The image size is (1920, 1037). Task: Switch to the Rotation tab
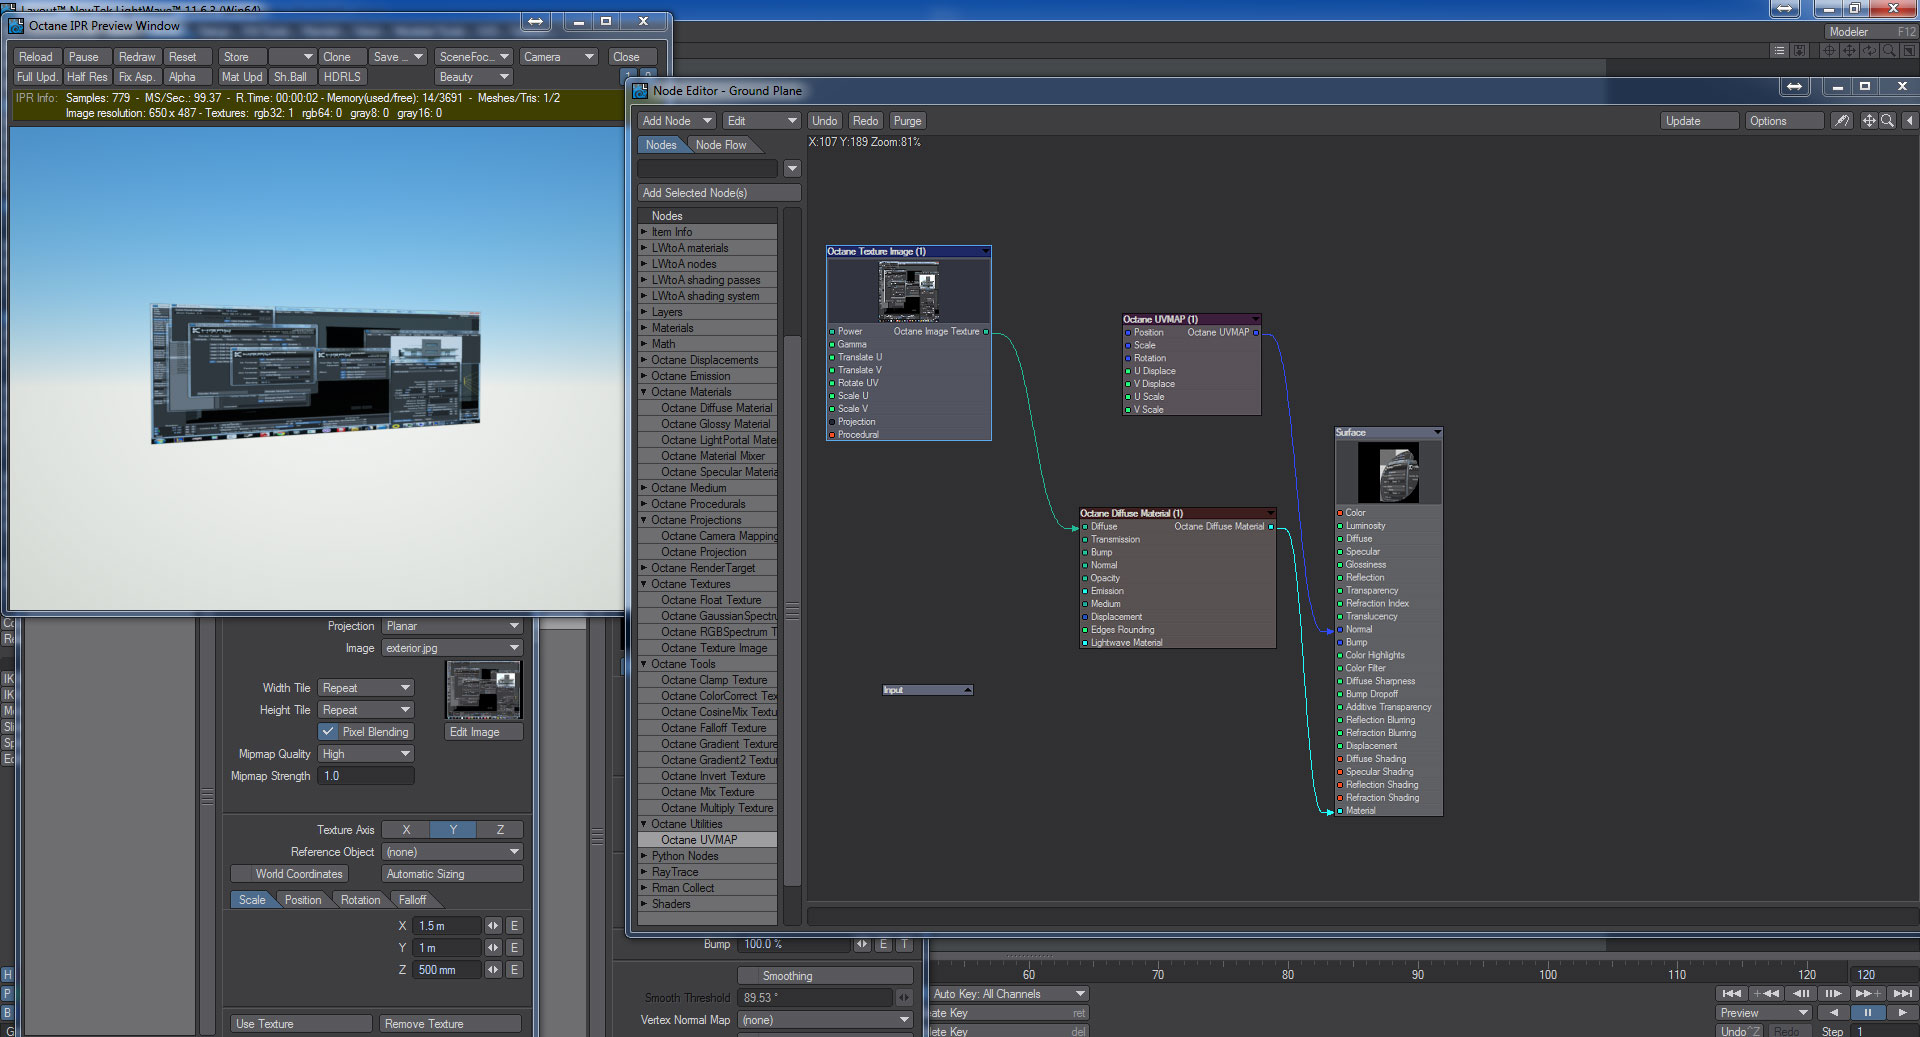click(x=360, y=900)
